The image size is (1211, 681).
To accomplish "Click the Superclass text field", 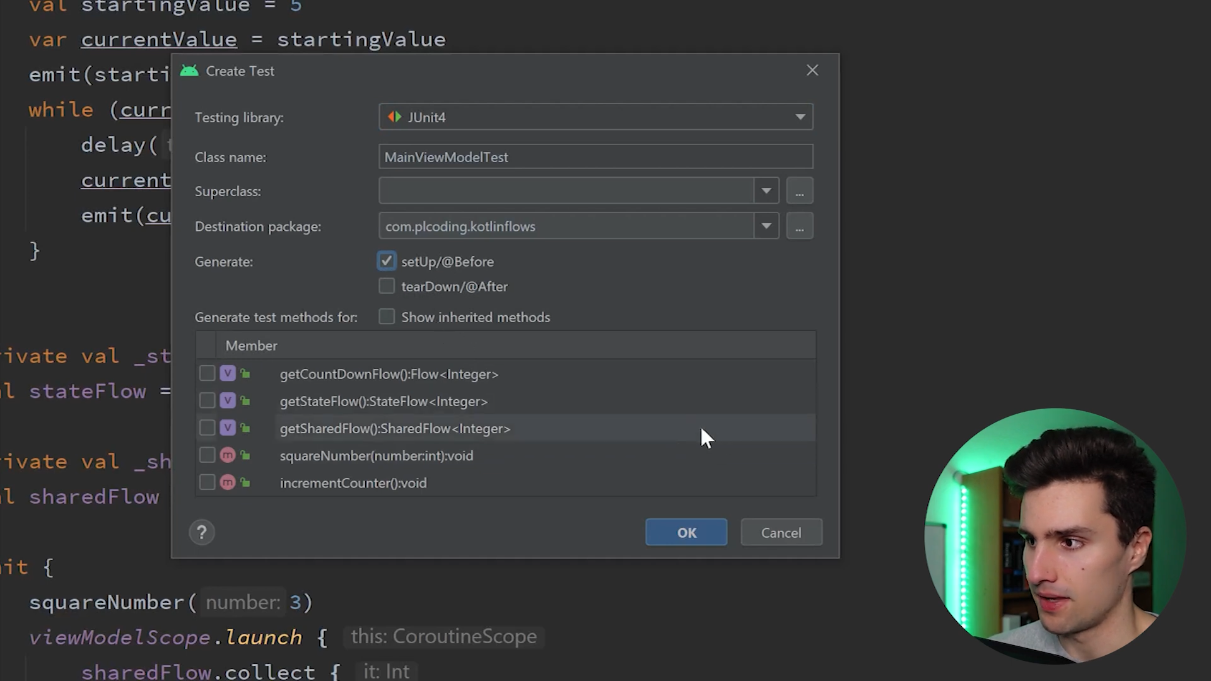I will (566, 191).
